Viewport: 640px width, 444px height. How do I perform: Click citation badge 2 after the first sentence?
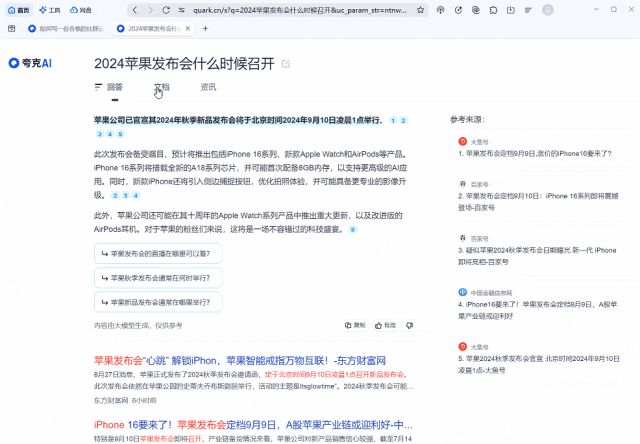pos(403,120)
